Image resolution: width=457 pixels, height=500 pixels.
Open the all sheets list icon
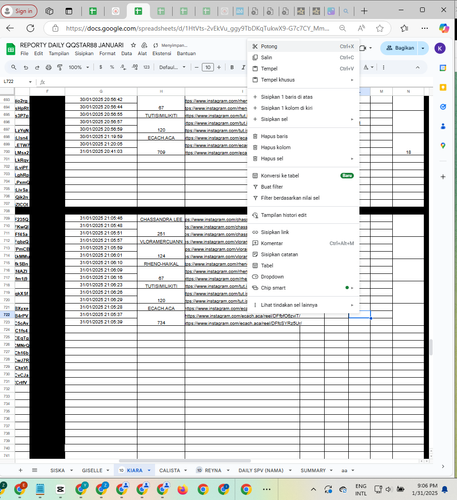pyautogui.click(x=34, y=470)
